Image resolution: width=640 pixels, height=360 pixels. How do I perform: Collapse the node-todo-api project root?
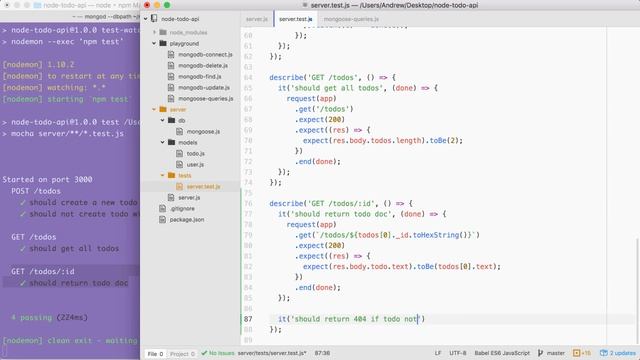pos(146,19)
